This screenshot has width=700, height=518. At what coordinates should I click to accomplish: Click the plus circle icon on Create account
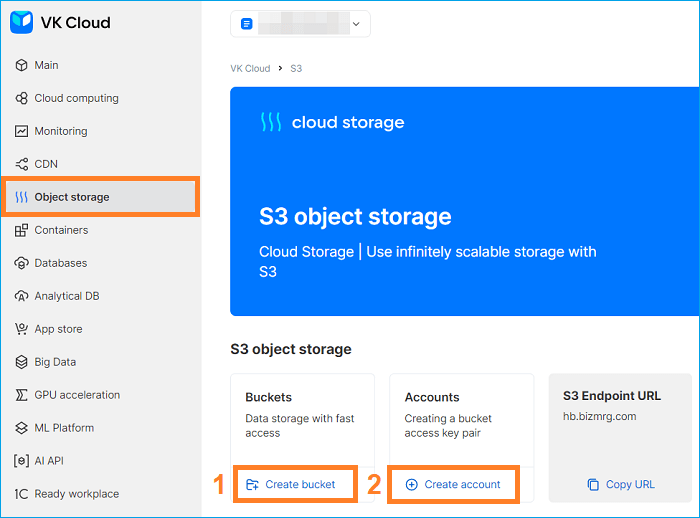click(x=412, y=485)
